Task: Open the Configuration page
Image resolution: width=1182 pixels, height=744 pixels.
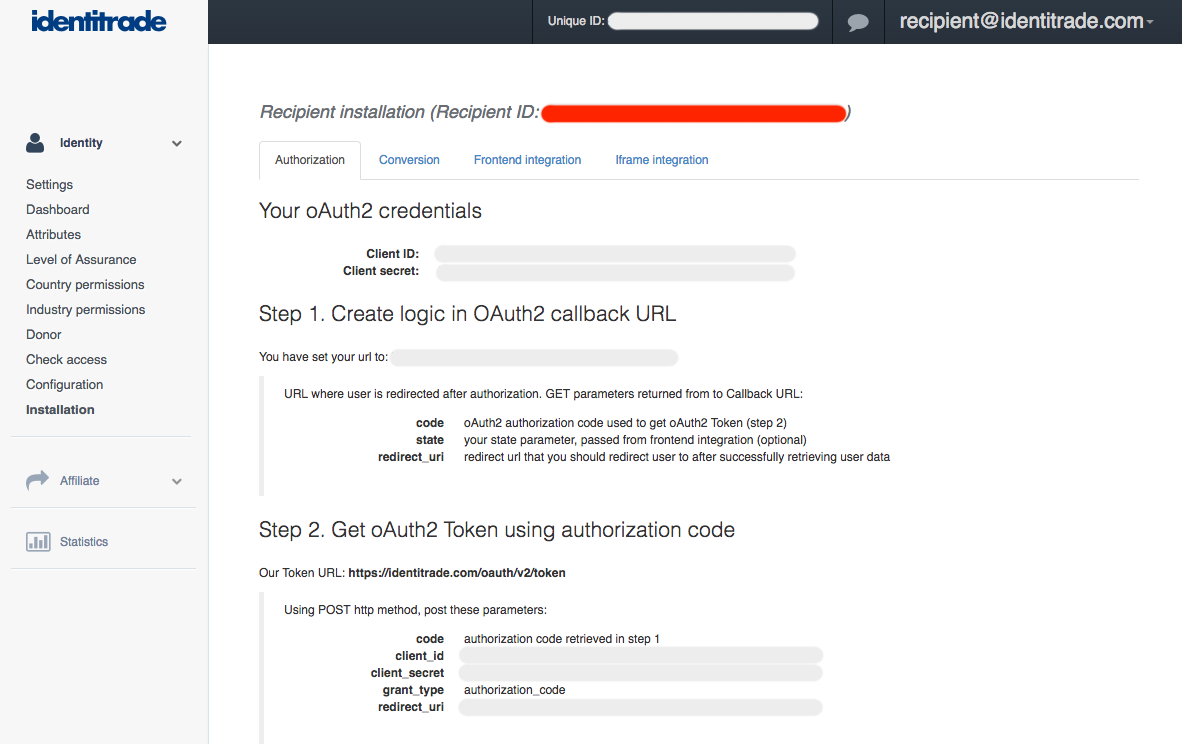Action: (65, 384)
